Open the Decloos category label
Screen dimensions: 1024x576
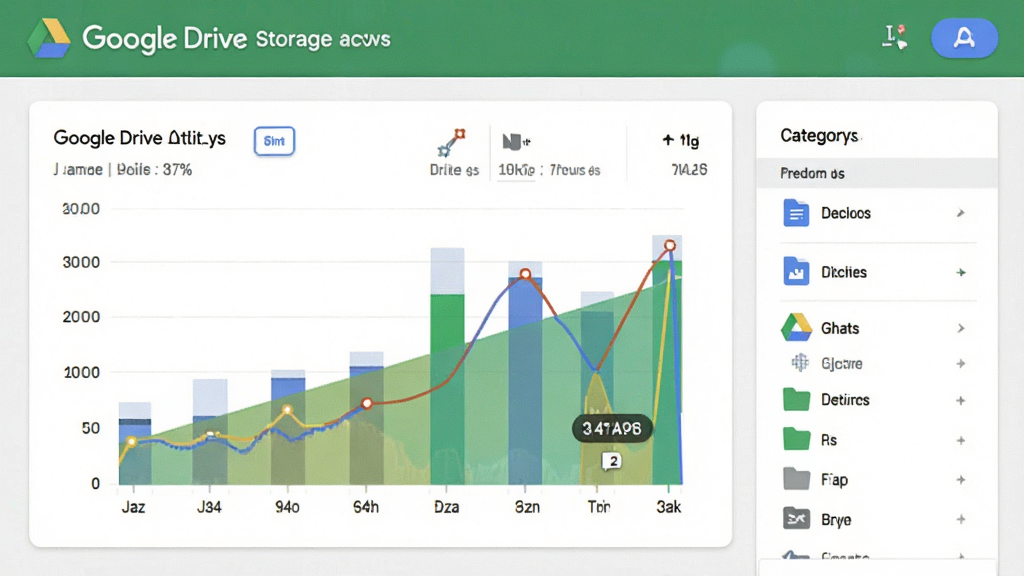(x=846, y=213)
